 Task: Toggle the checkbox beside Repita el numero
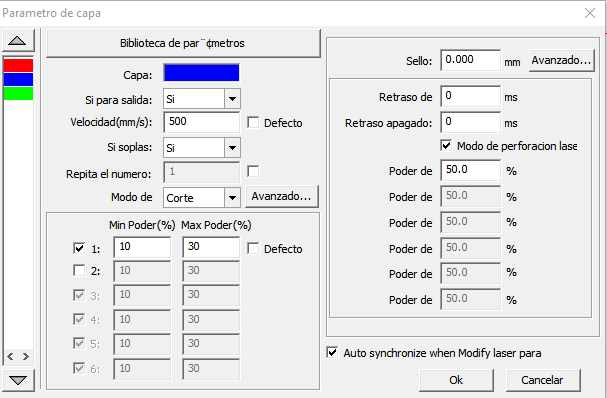253,171
